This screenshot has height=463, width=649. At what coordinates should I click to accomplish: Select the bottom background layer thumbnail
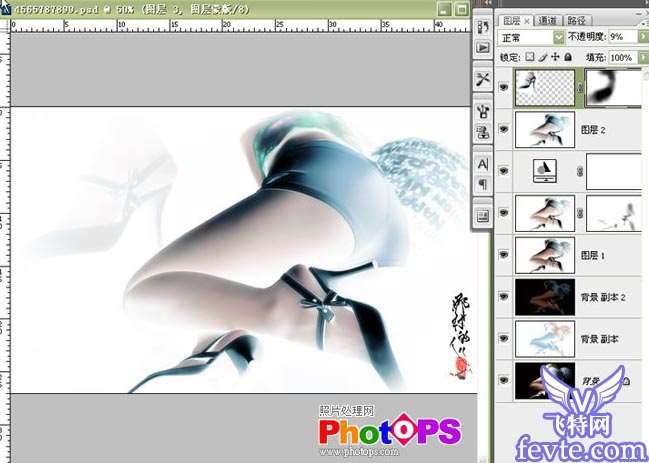pos(545,381)
